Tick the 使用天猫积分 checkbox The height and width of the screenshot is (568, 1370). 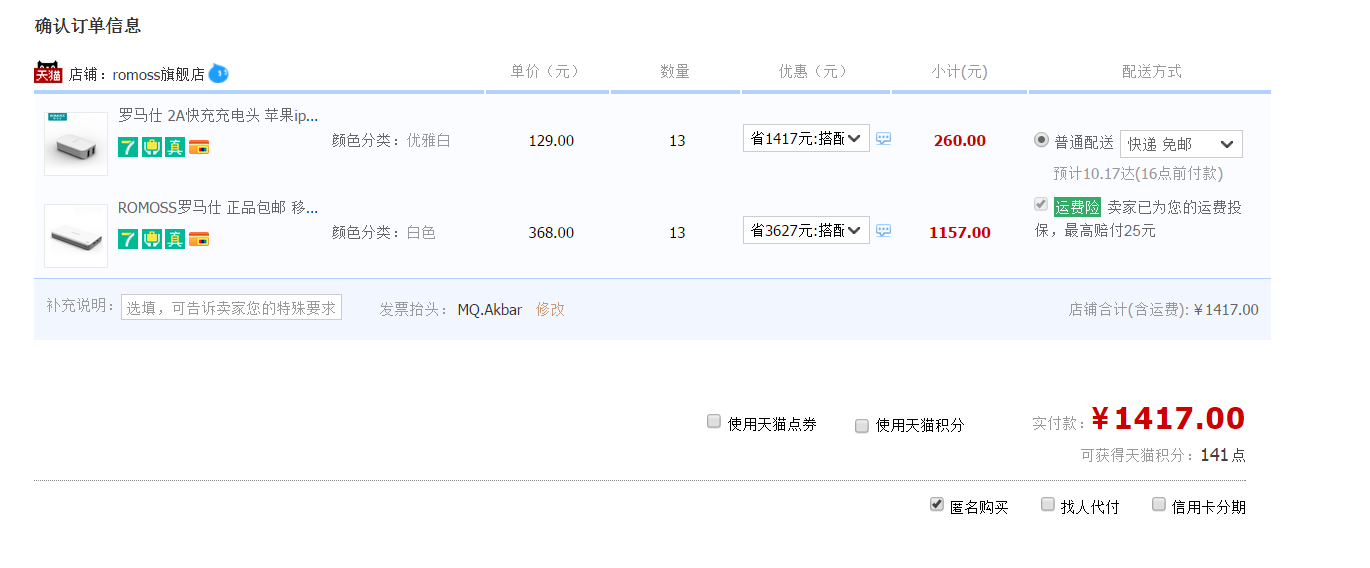pos(862,426)
